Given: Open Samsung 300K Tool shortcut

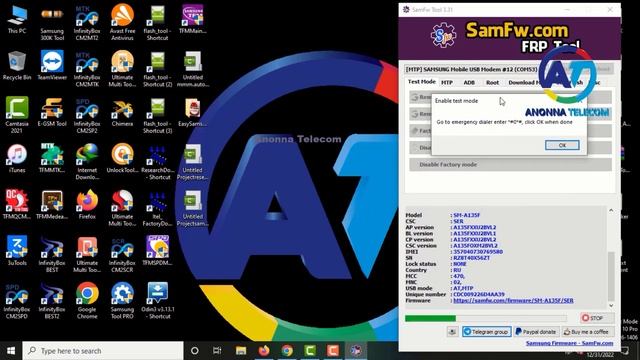Looking at the screenshot, I should 52,22.
